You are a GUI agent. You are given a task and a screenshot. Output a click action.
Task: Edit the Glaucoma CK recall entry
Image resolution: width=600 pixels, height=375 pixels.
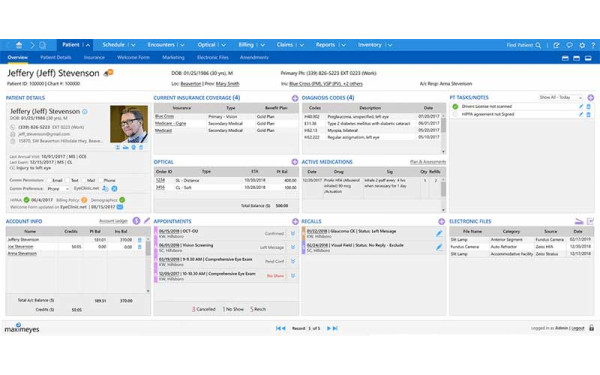tap(439, 233)
